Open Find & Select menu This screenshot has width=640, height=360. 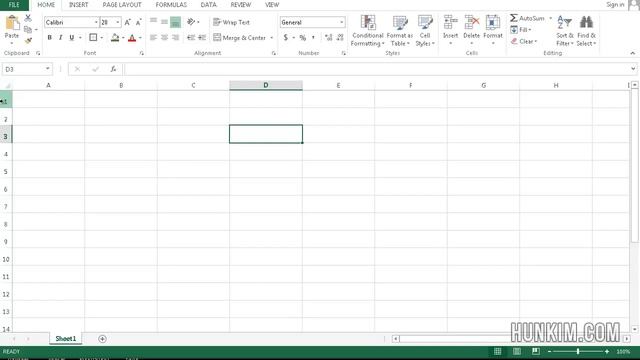(x=587, y=31)
